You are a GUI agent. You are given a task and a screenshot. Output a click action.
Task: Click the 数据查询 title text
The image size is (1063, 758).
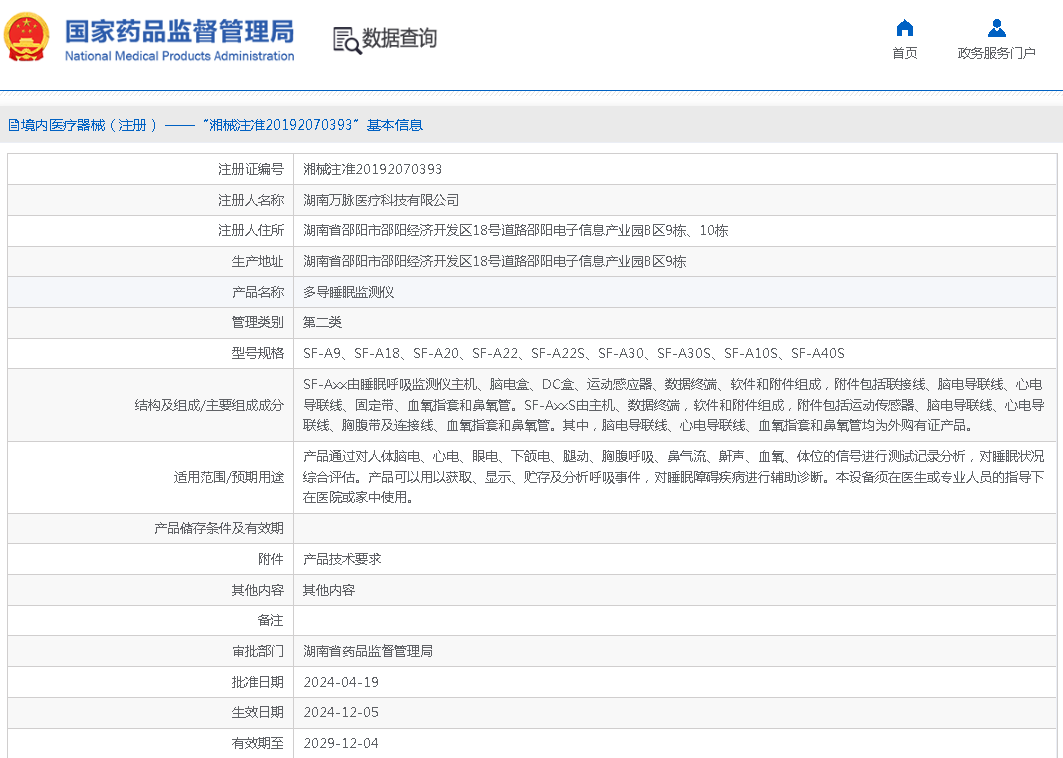[399, 38]
